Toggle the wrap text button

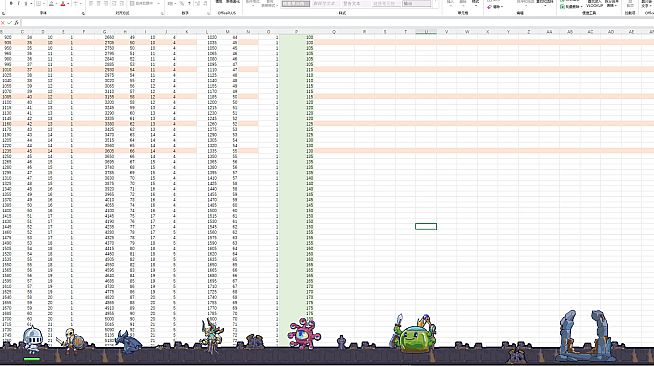coord(141,3)
